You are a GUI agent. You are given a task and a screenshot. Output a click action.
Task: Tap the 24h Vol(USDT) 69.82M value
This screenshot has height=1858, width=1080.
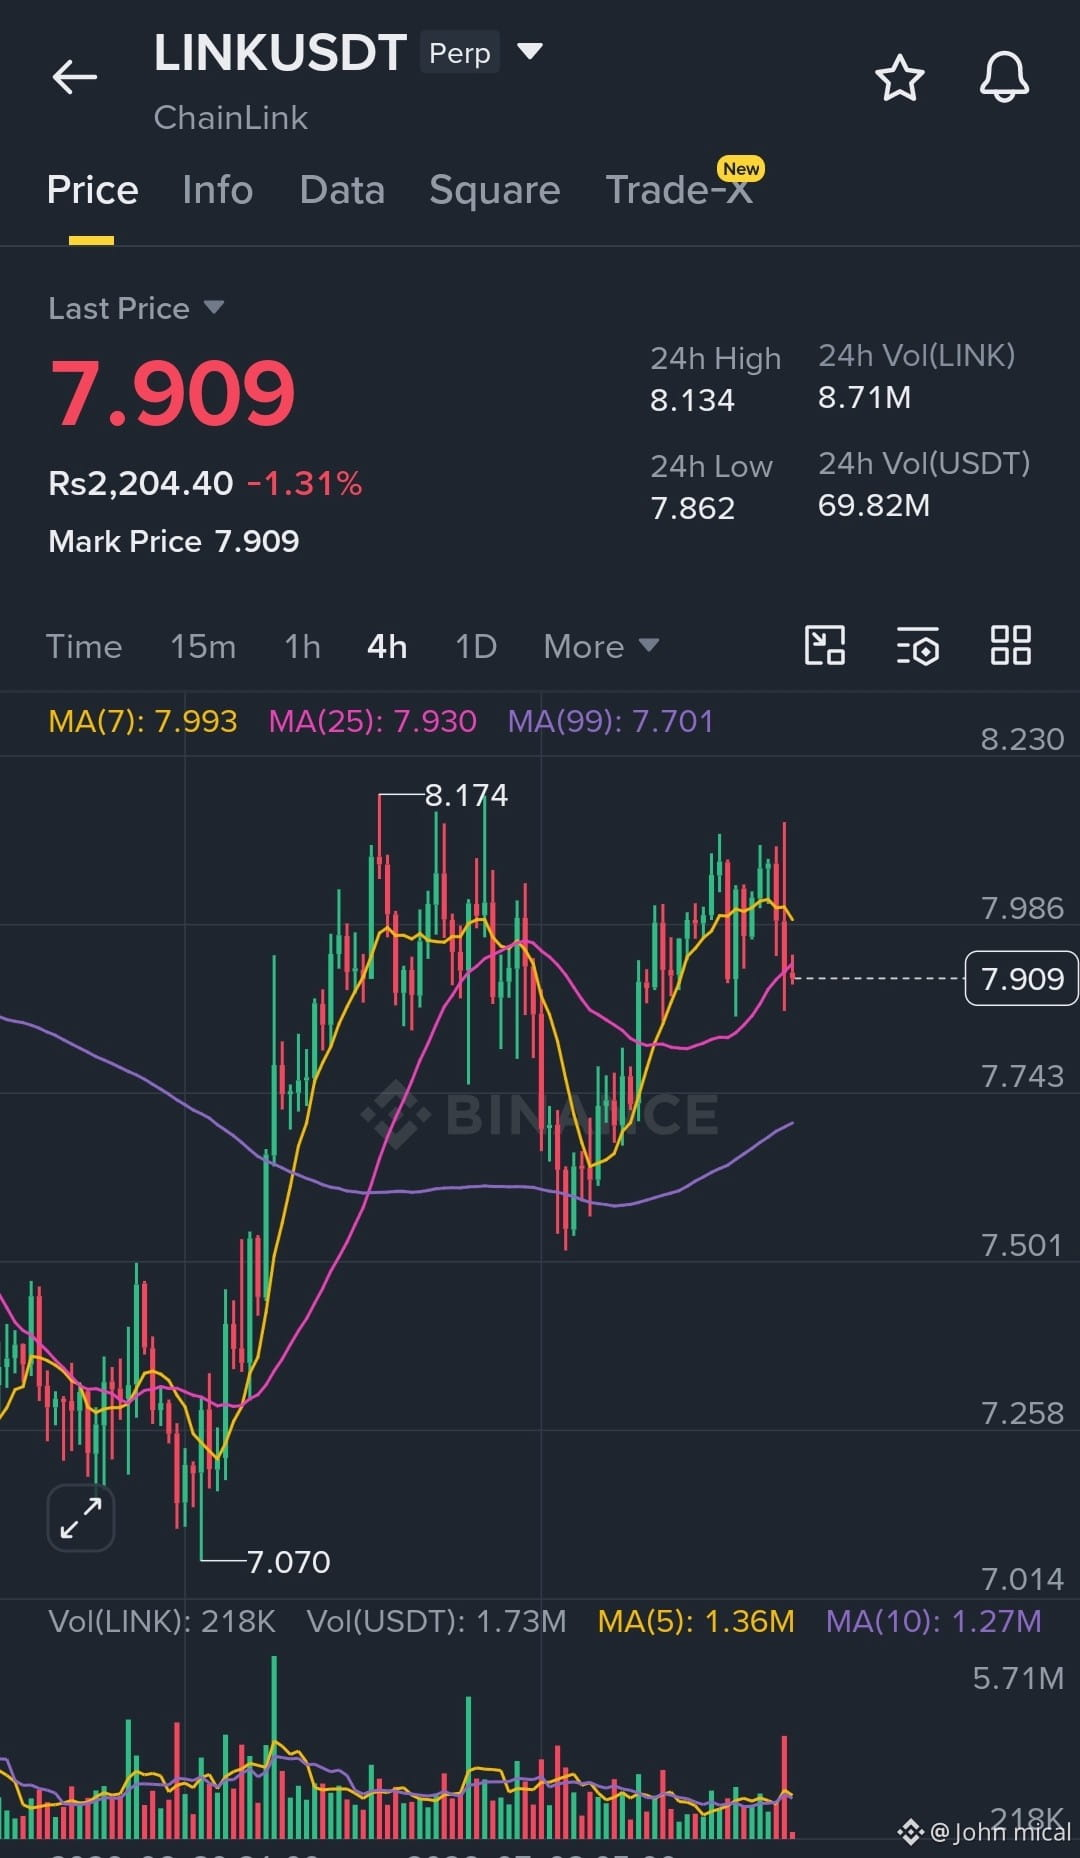pos(874,505)
